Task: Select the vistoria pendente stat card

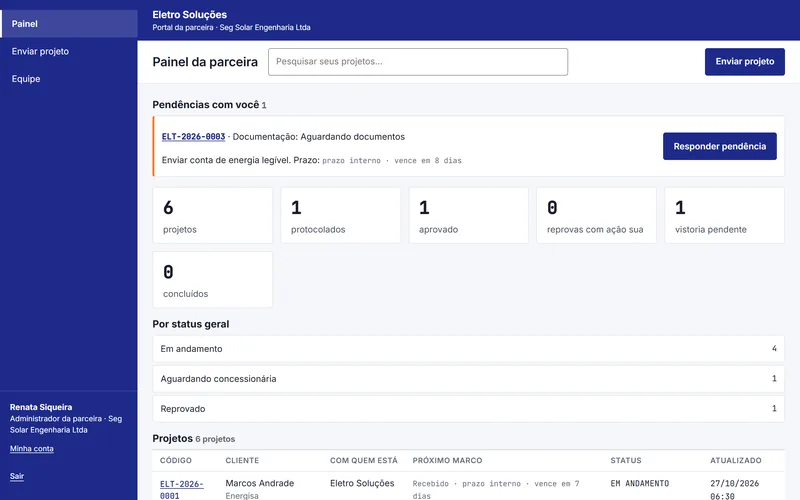Action: (724, 215)
